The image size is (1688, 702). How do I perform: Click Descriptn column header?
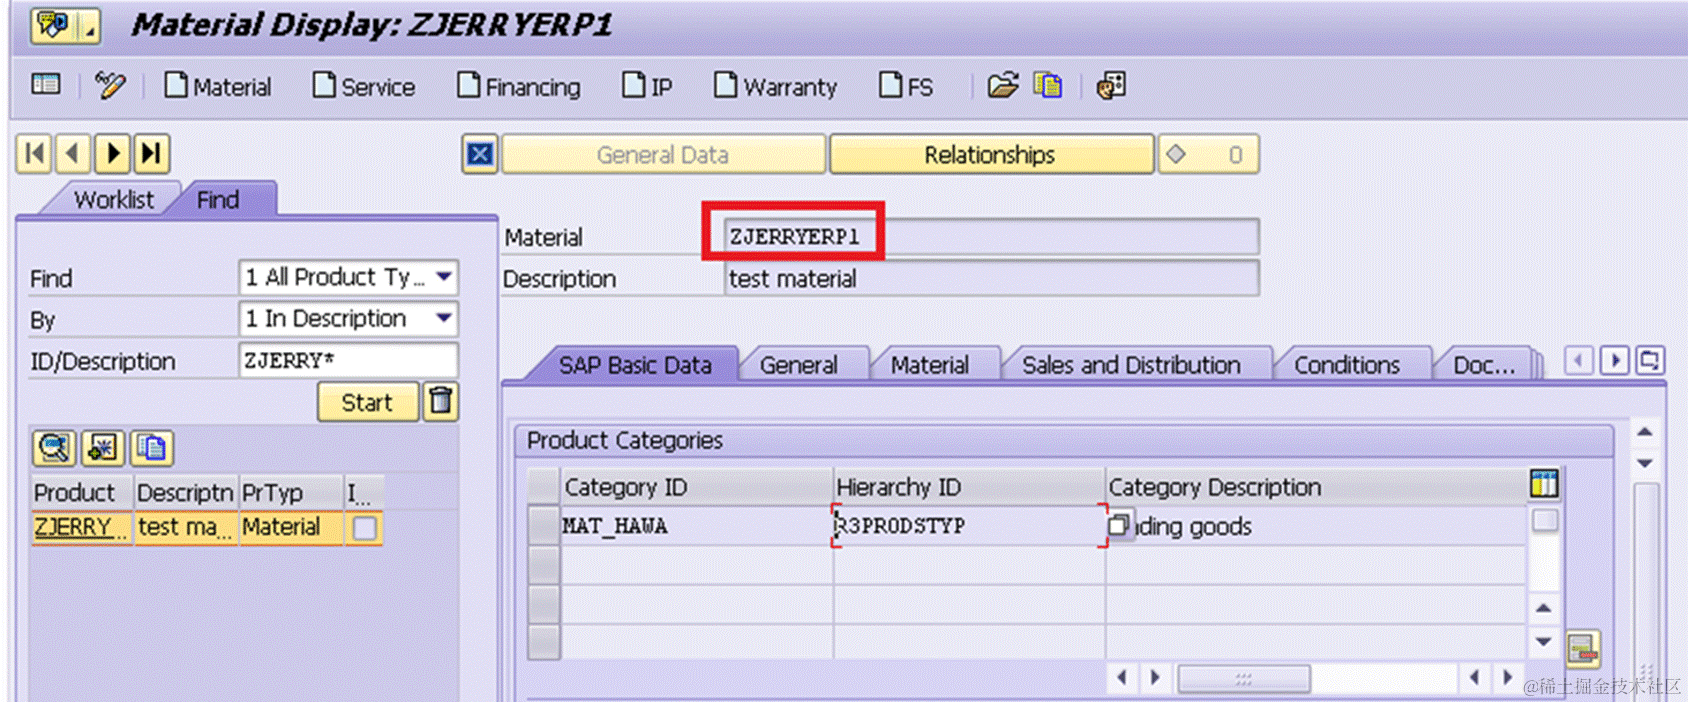click(186, 492)
